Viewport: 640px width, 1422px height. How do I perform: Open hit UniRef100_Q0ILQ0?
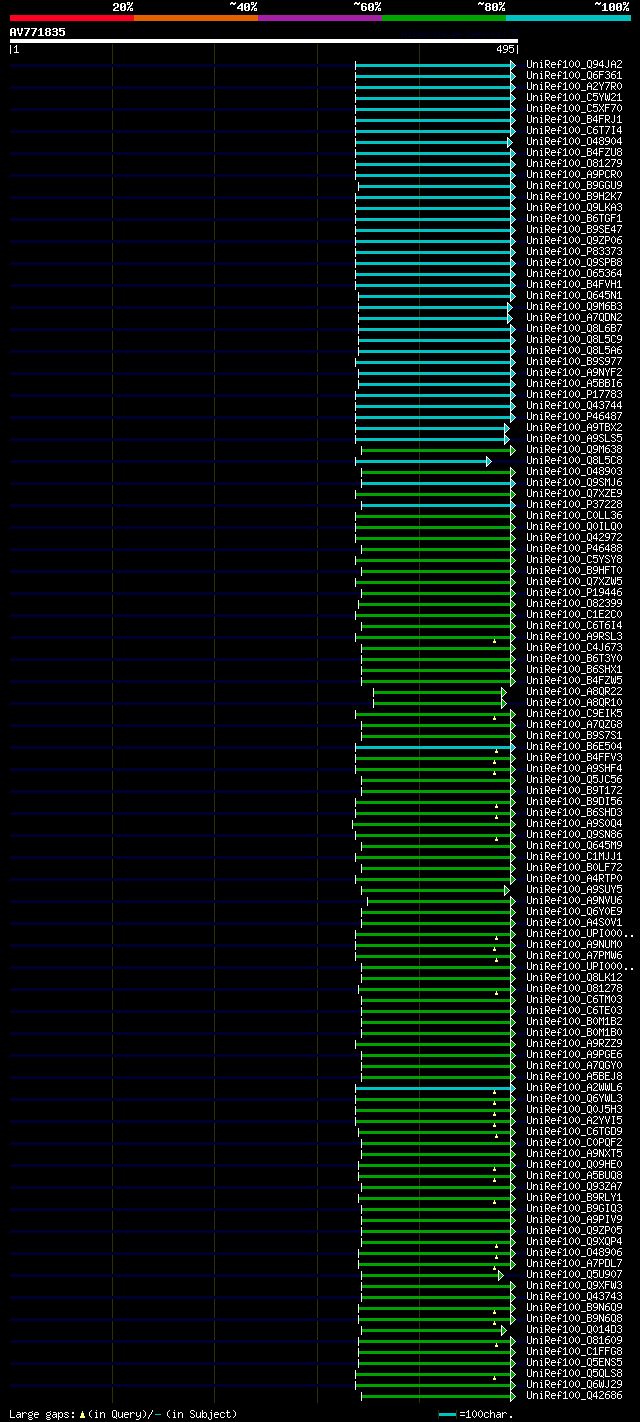point(574,527)
